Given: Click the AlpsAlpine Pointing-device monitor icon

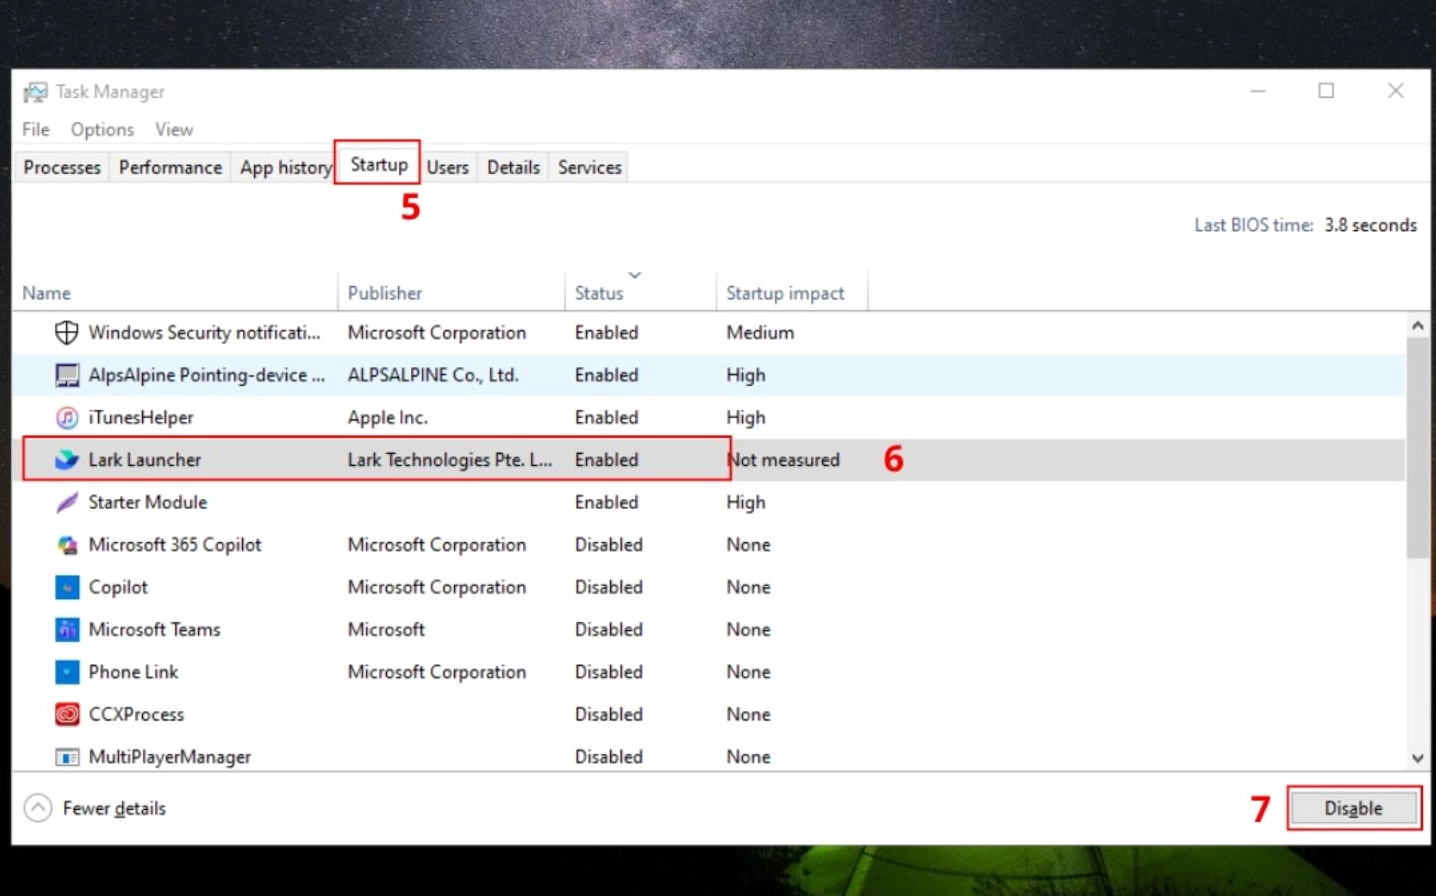Looking at the screenshot, I should (x=66, y=375).
